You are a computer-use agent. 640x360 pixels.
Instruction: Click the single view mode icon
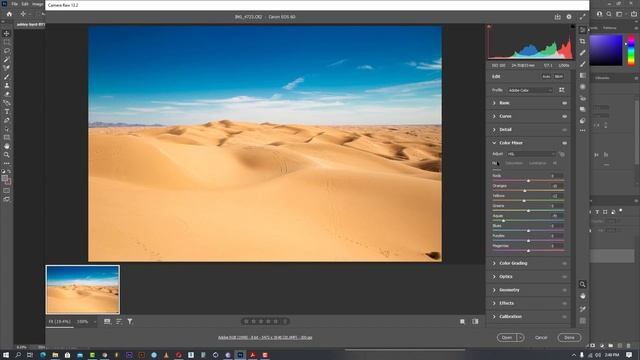pos(462,322)
